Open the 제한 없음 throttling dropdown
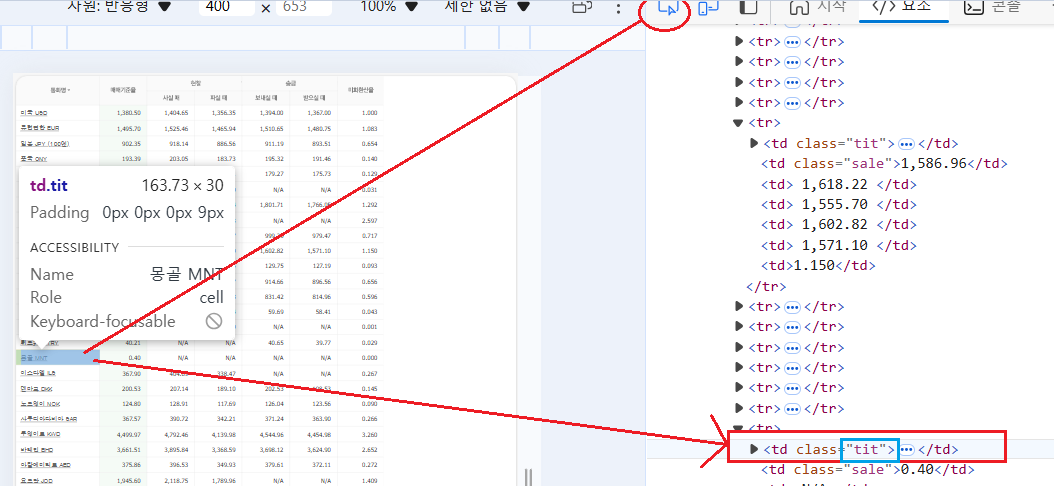This screenshot has height=486, width=1054. (488, 7)
